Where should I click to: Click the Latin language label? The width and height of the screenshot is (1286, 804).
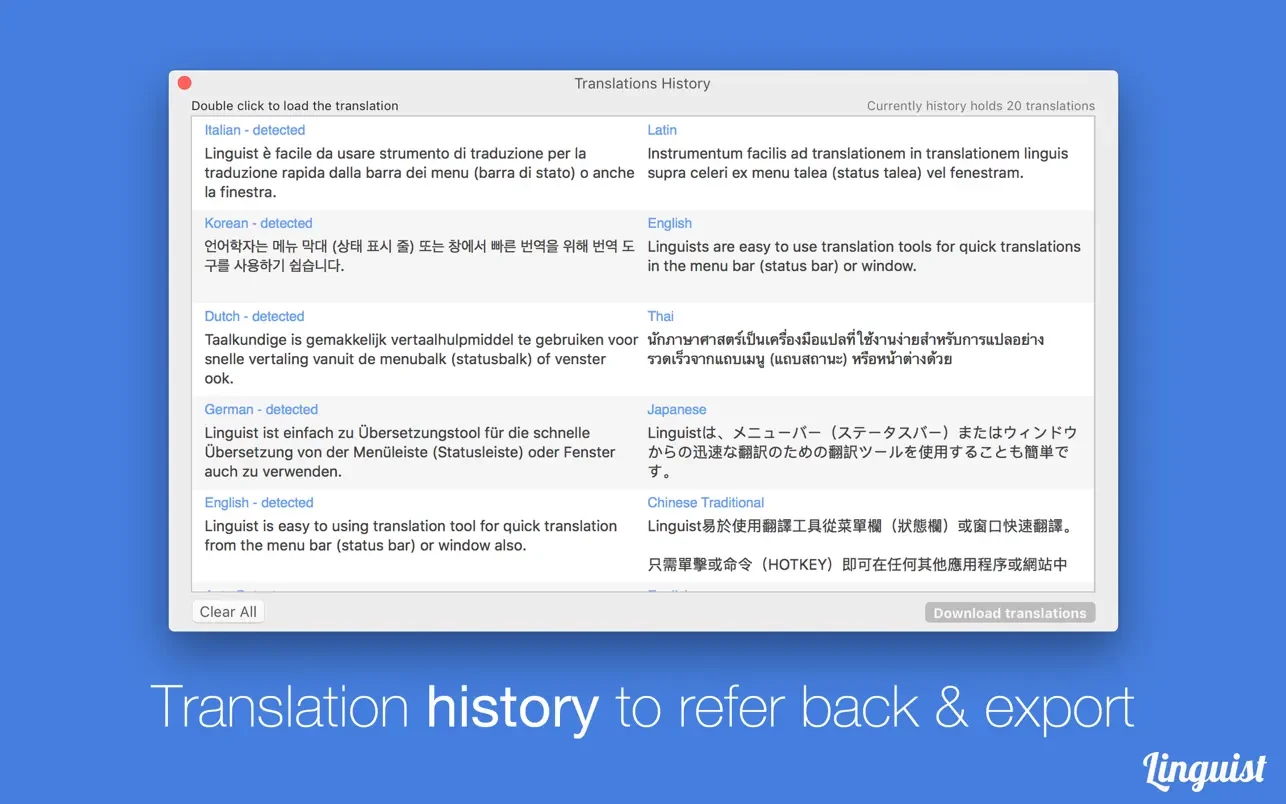click(662, 130)
